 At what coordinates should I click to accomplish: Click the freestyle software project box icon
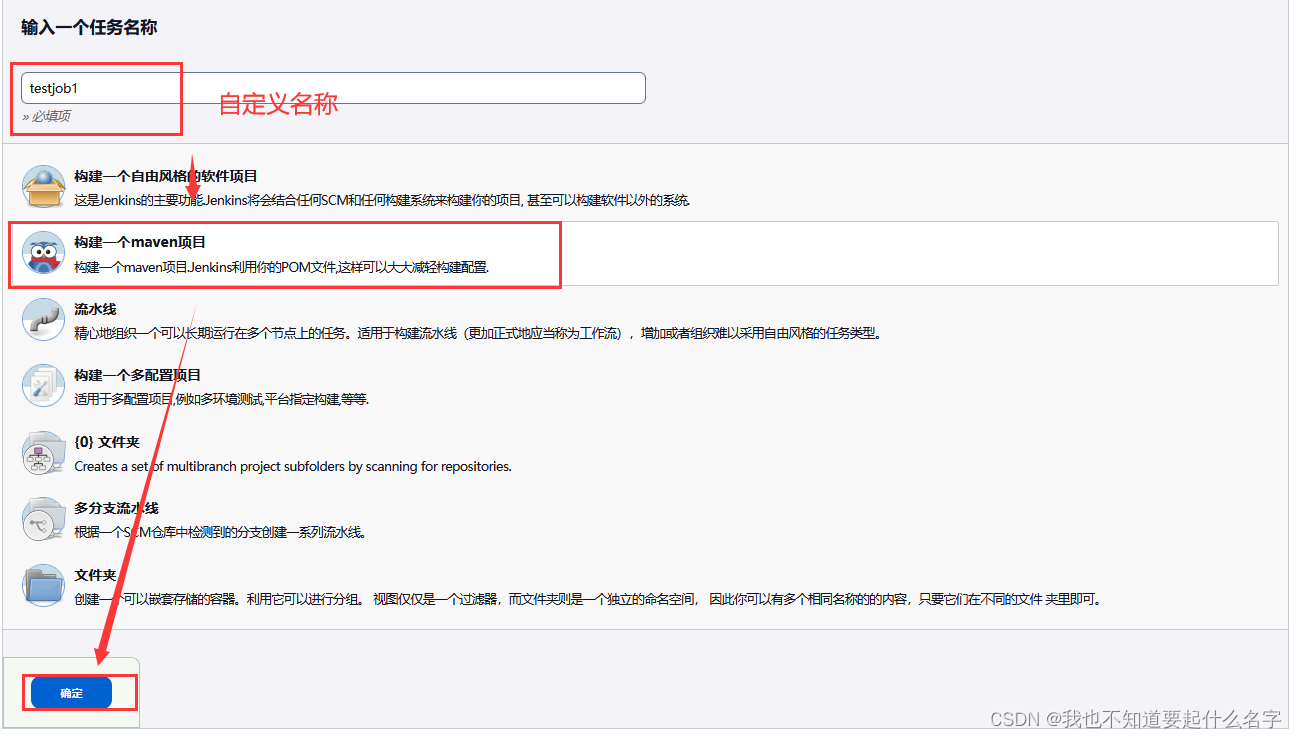(44, 187)
